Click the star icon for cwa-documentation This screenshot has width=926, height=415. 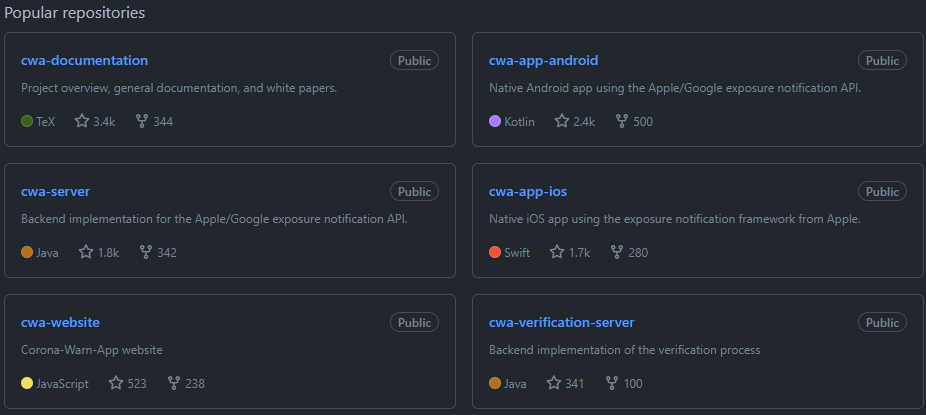pos(80,122)
